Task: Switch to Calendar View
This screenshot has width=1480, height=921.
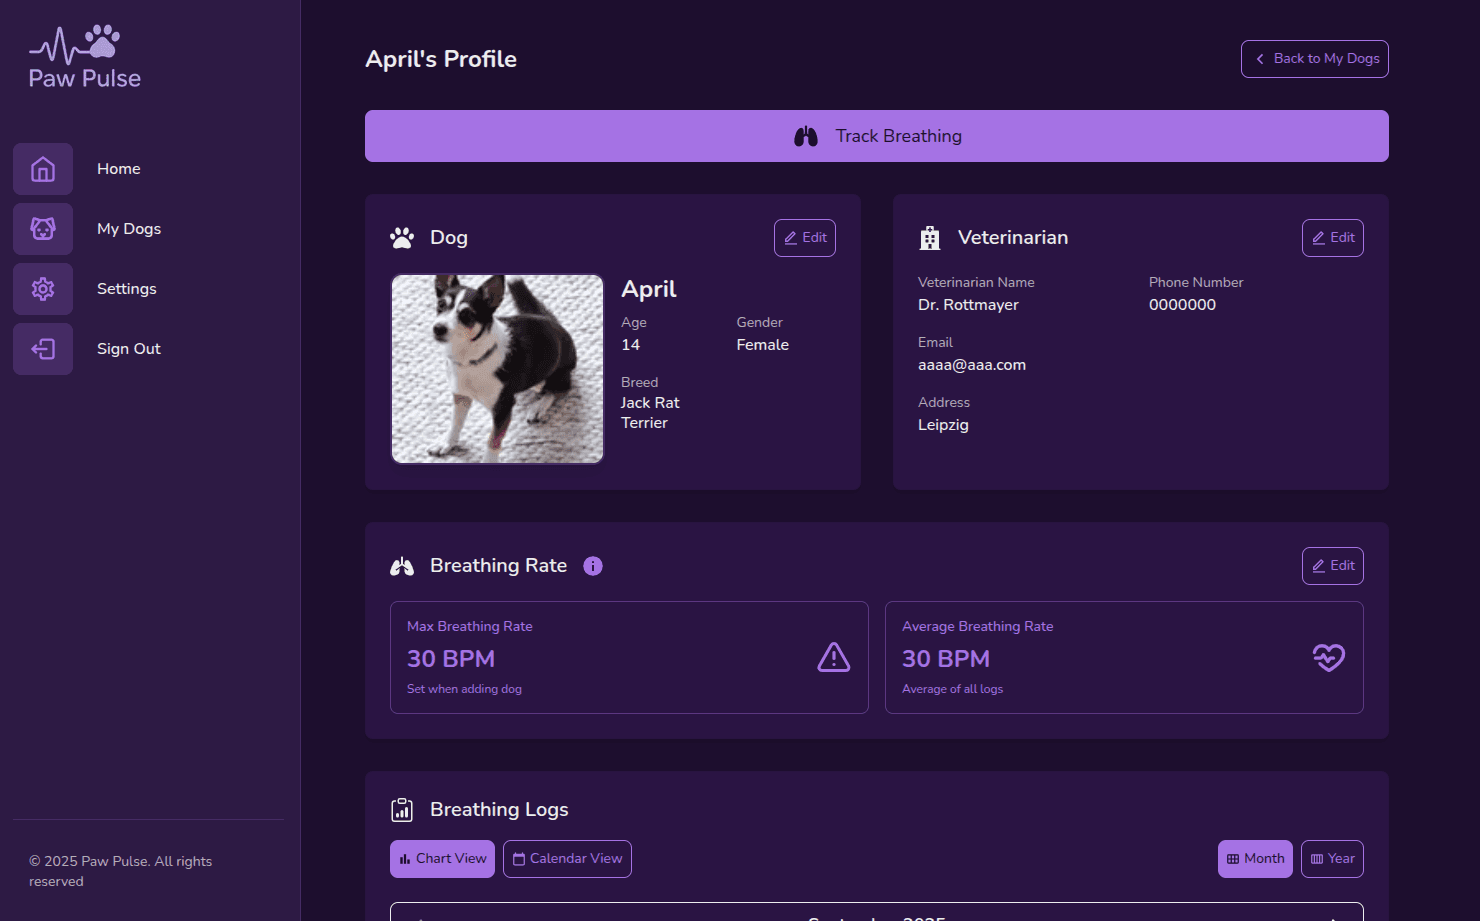Action: tap(567, 859)
